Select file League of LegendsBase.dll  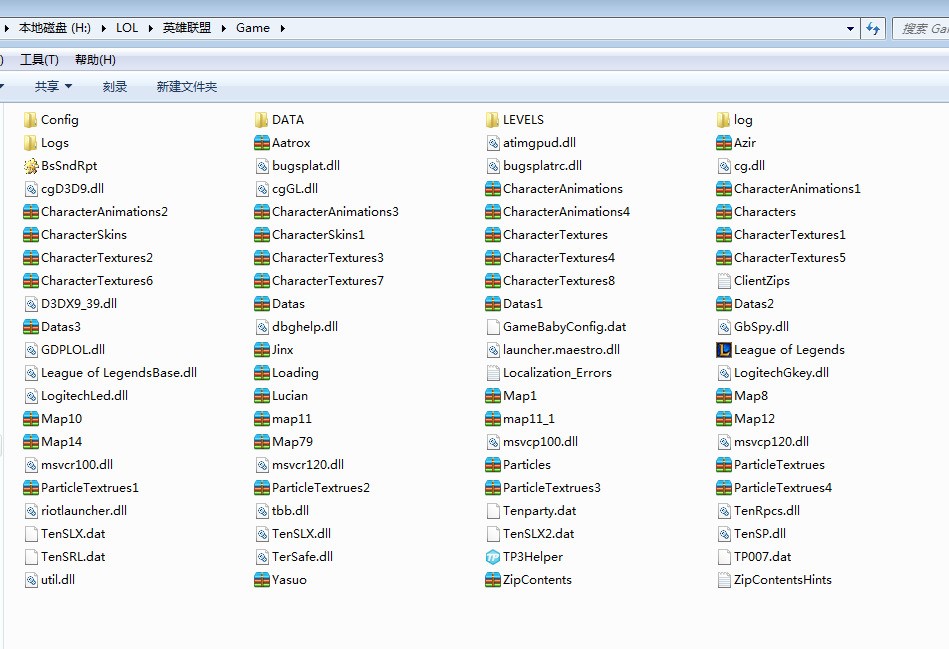[110, 373]
